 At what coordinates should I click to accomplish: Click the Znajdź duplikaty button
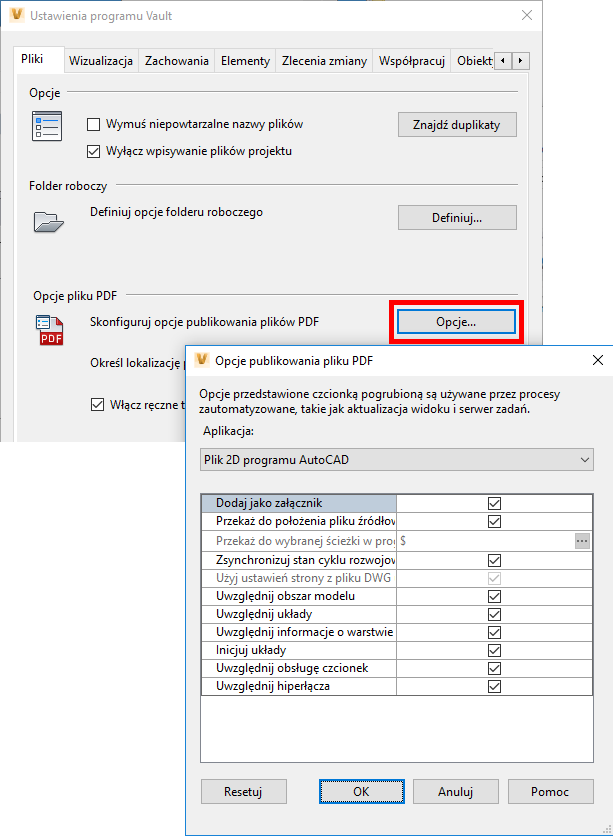457,125
